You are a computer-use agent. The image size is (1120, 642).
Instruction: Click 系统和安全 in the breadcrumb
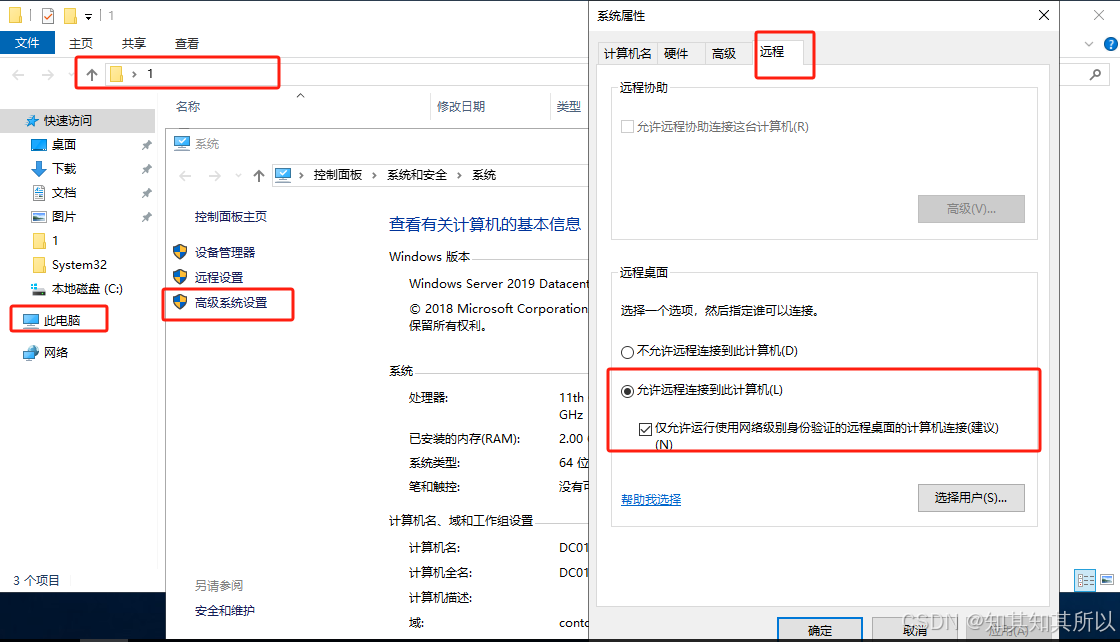(x=417, y=175)
